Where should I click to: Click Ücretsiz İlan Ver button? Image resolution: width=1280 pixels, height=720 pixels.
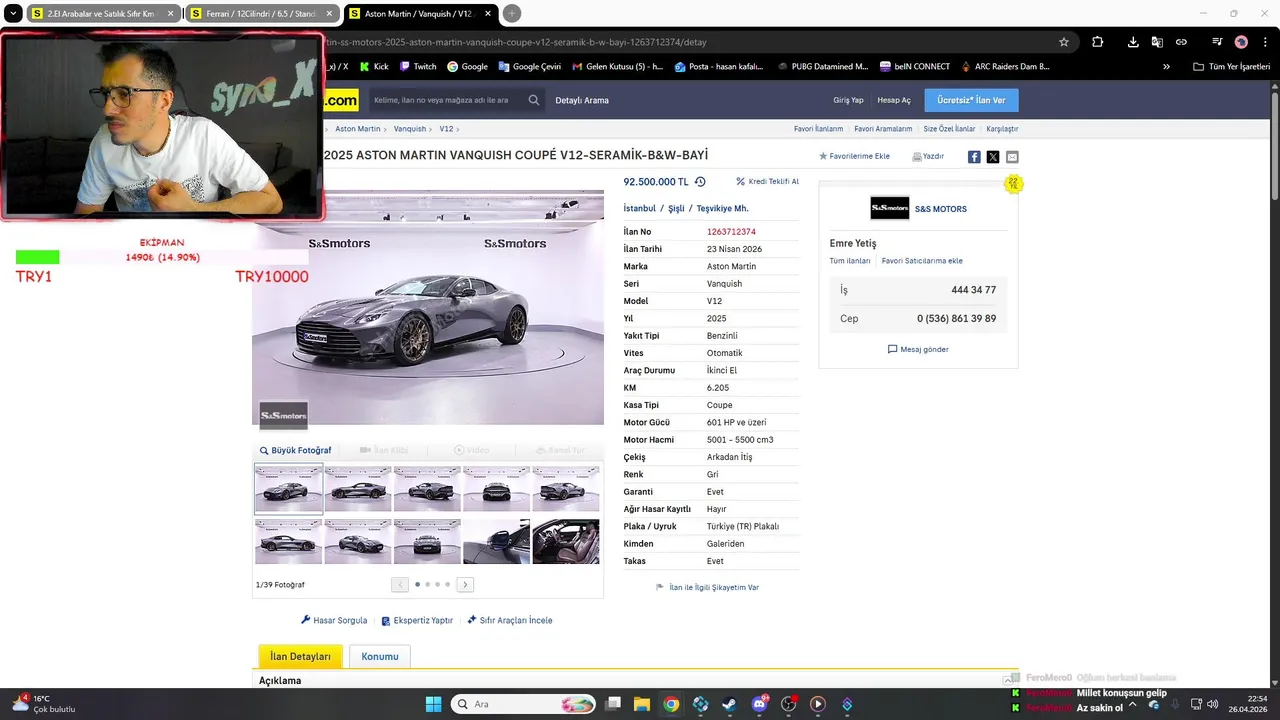coord(971,100)
